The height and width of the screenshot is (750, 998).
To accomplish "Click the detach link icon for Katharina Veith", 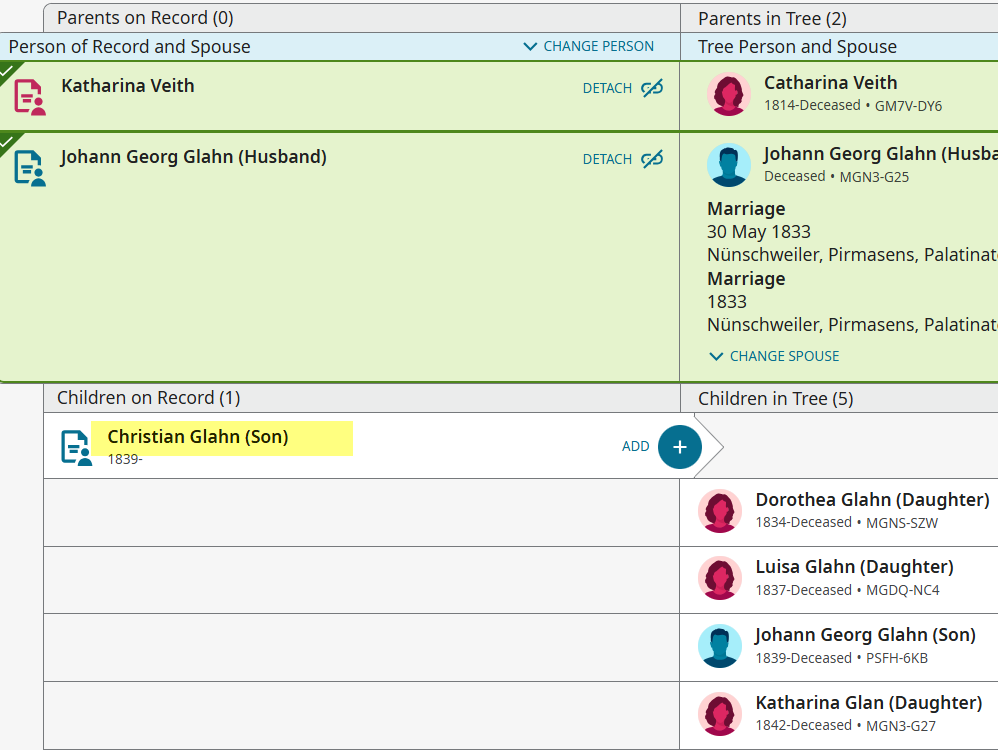I will (x=652, y=88).
